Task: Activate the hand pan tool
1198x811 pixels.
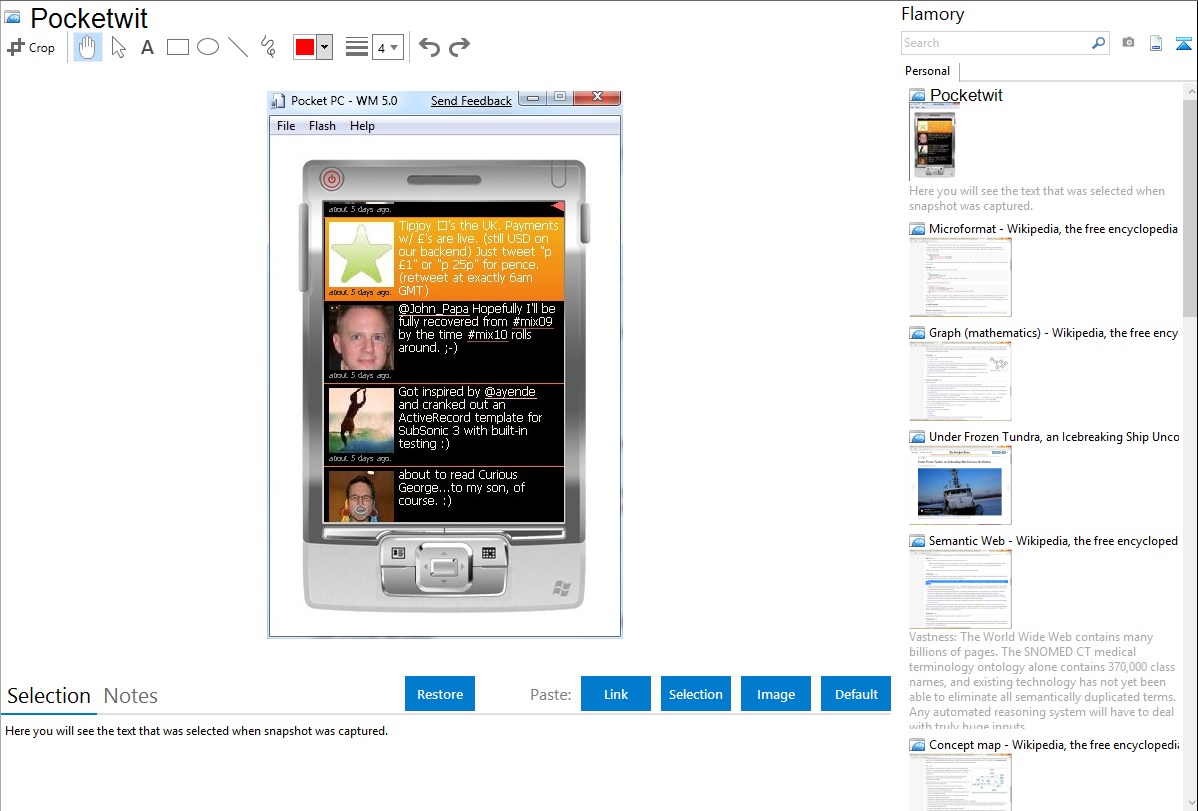Action: pyautogui.click(x=88, y=47)
